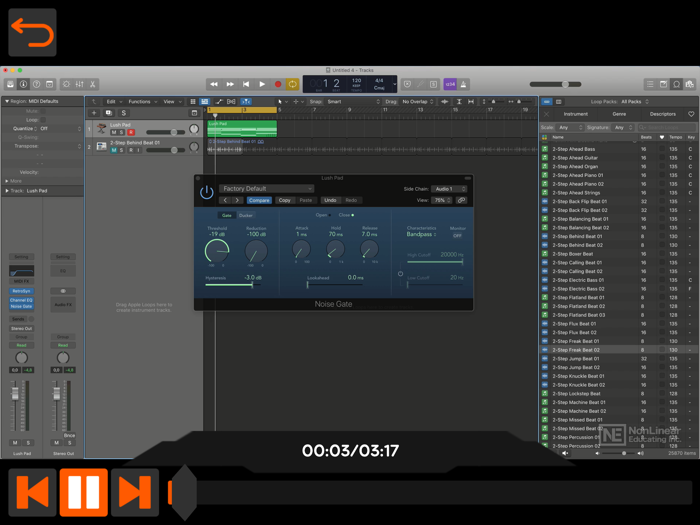Toggle the purple Count-in button
Viewport: 700px width, 525px height.
click(450, 84)
